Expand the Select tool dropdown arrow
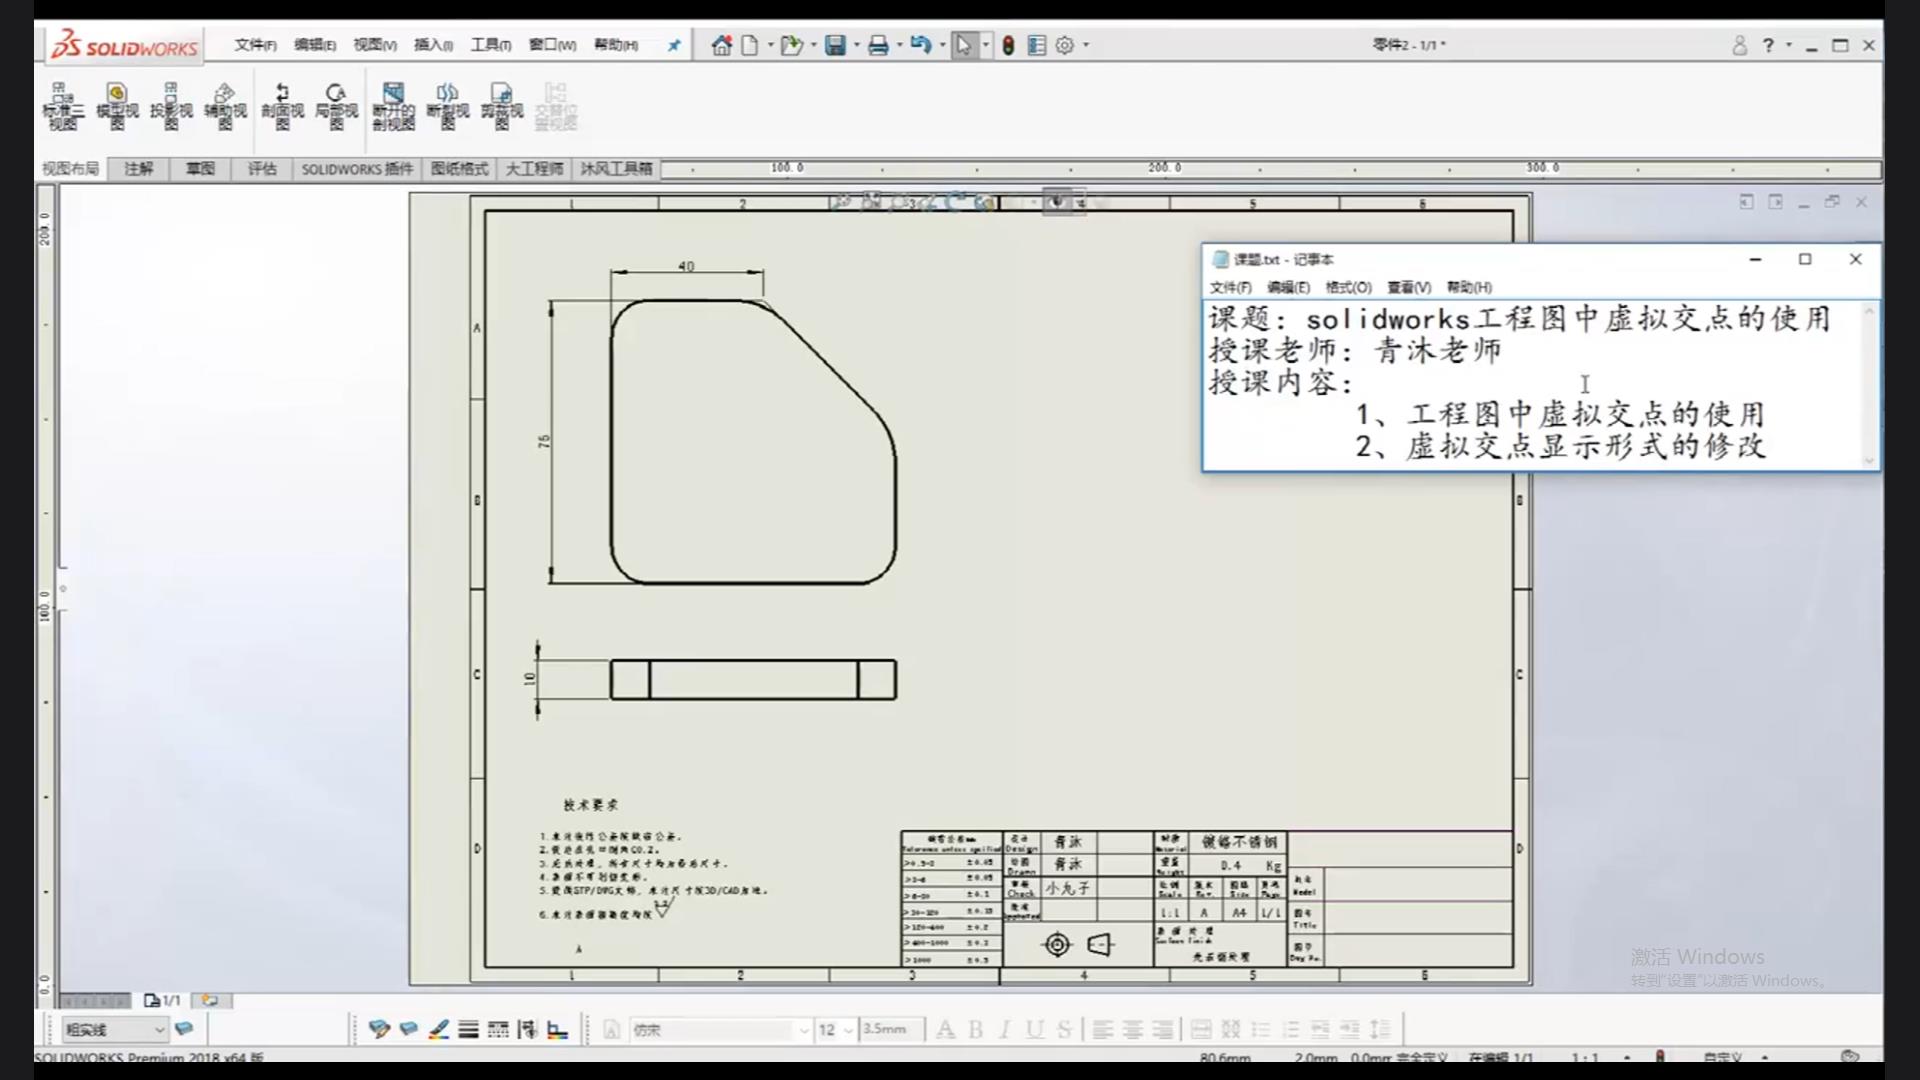 point(986,45)
